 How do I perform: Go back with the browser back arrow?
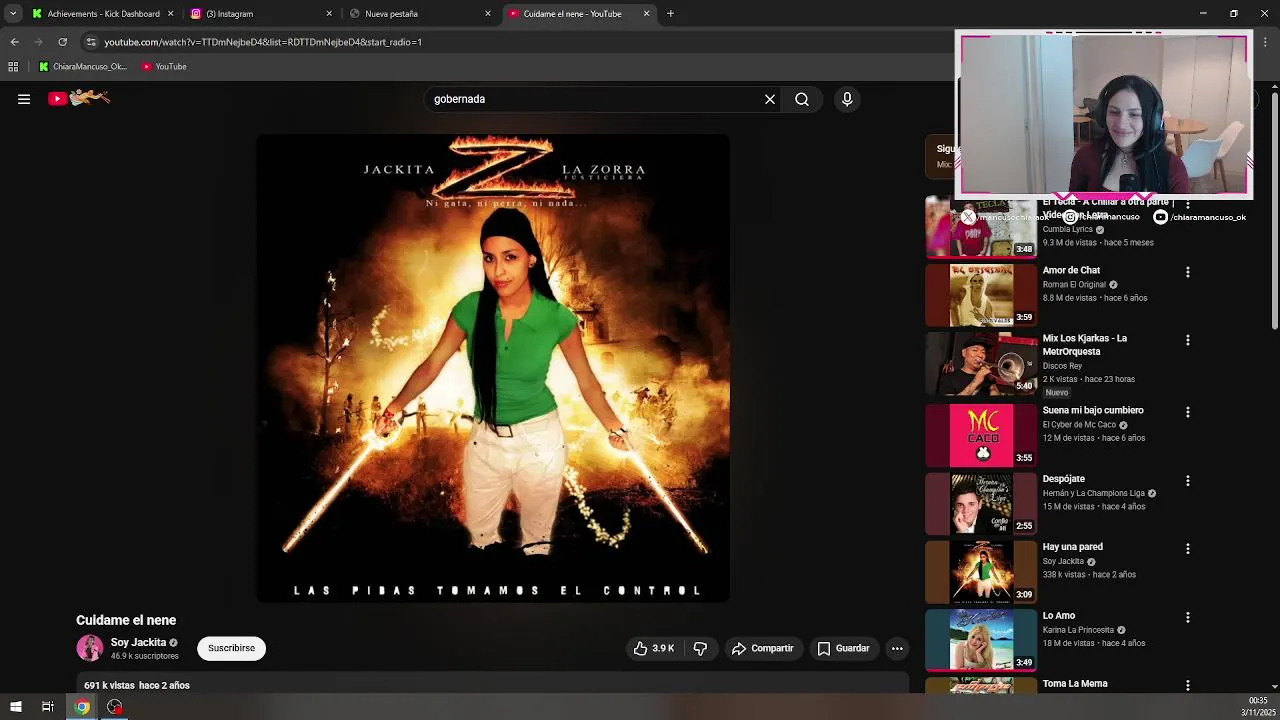click(x=14, y=42)
